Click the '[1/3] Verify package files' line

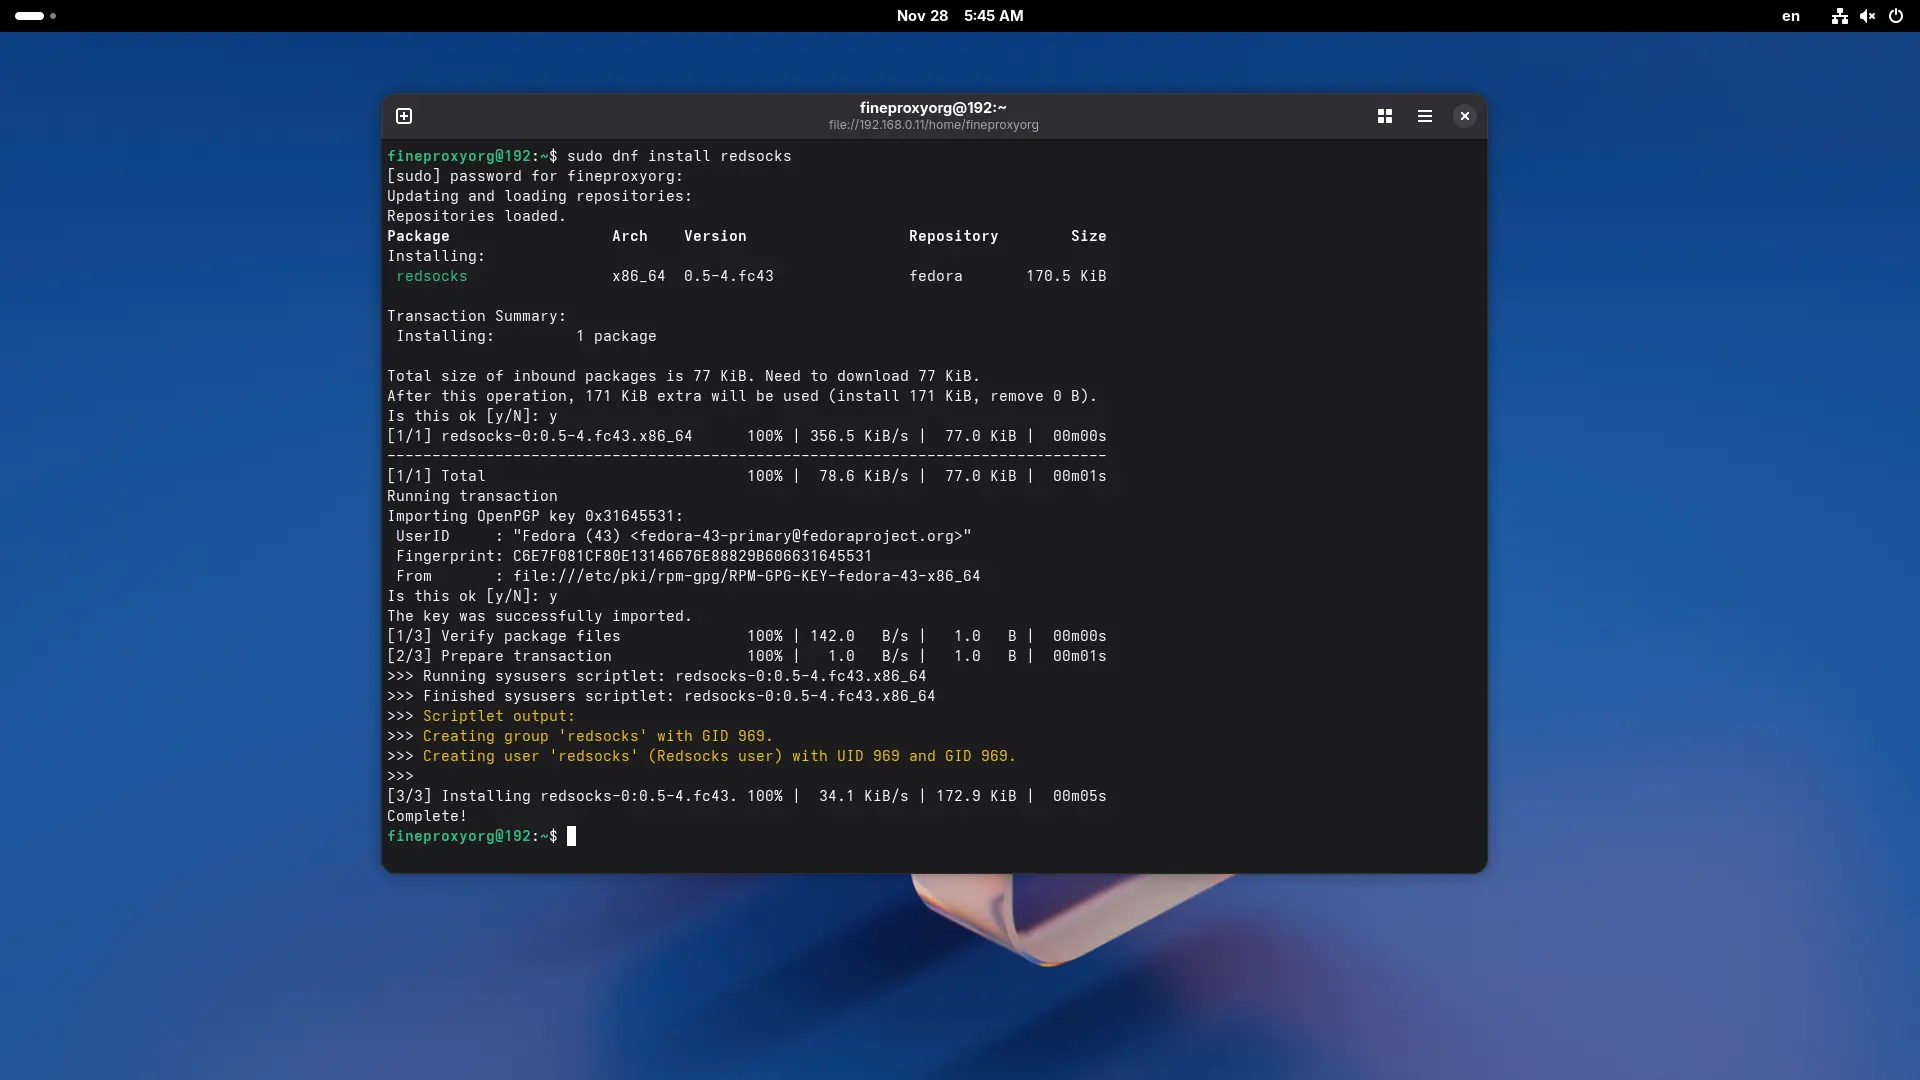pyautogui.click(x=747, y=636)
